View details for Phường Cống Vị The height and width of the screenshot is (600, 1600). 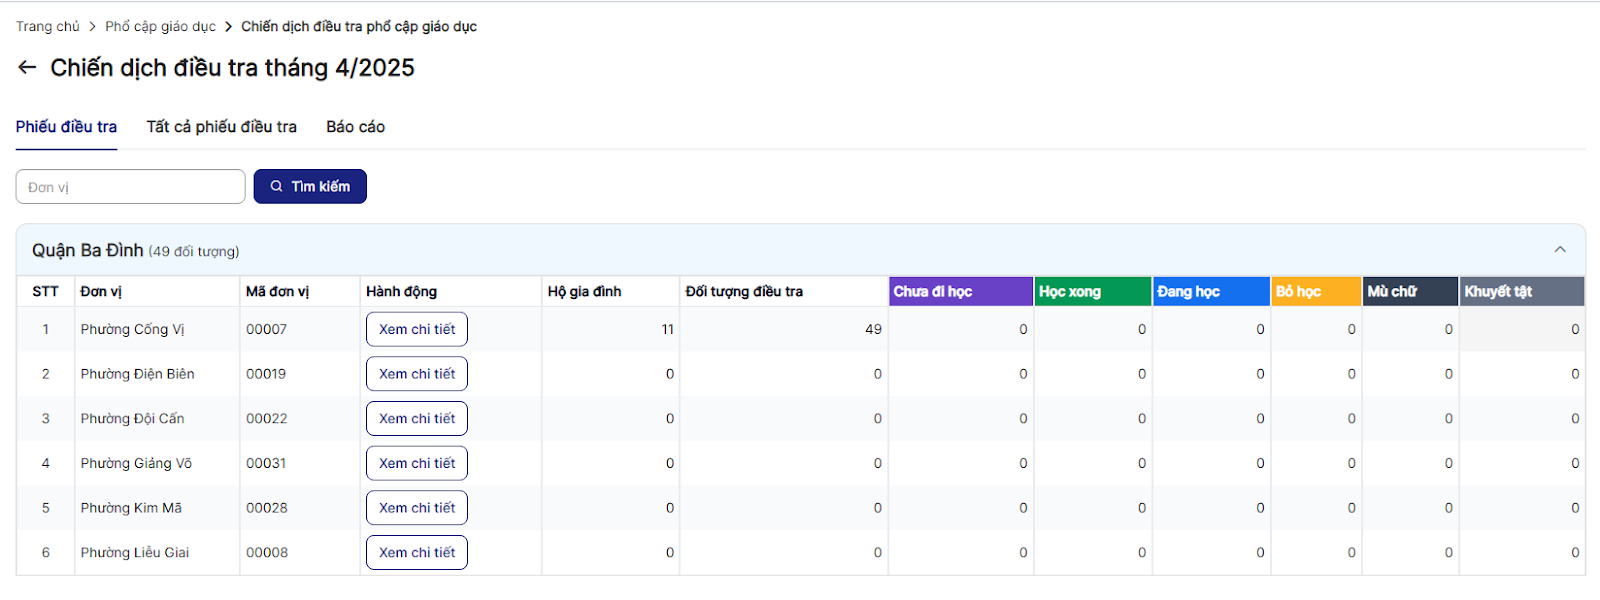(417, 329)
